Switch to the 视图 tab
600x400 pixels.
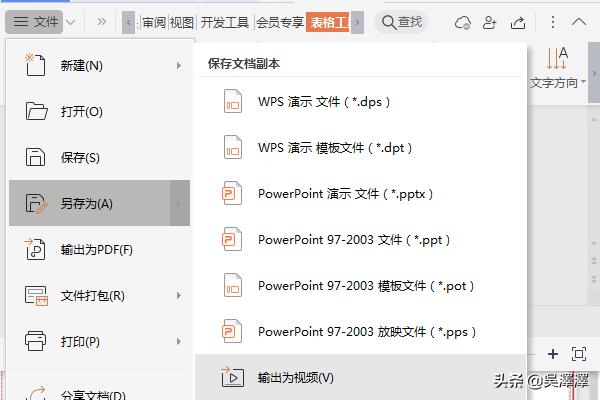coord(182,23)
